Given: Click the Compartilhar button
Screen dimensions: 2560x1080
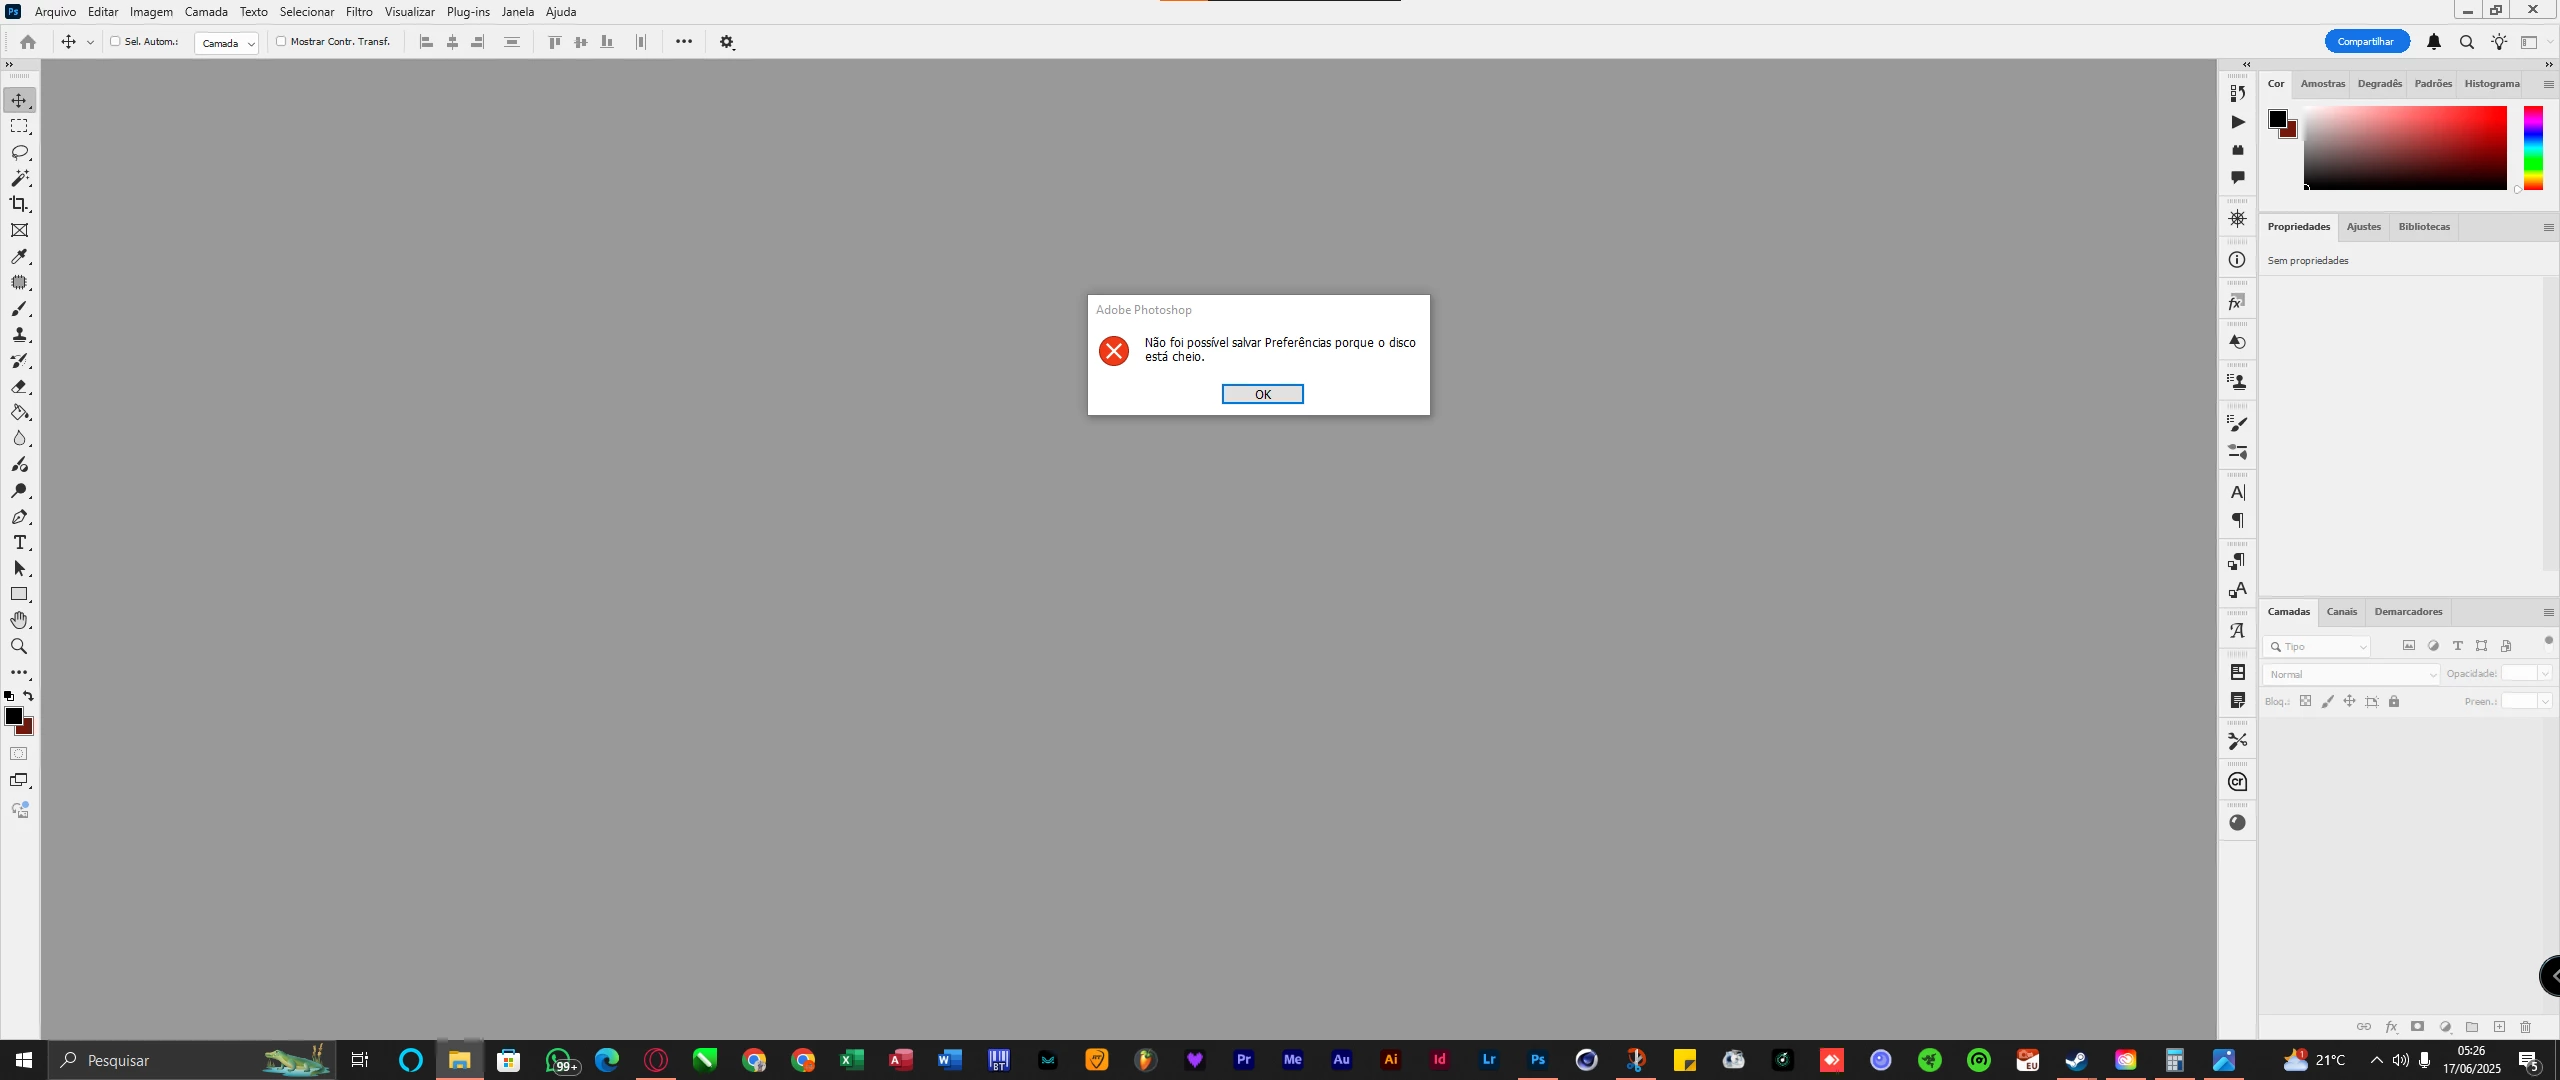Looking at the screenshot, I should pos(2366,42).
